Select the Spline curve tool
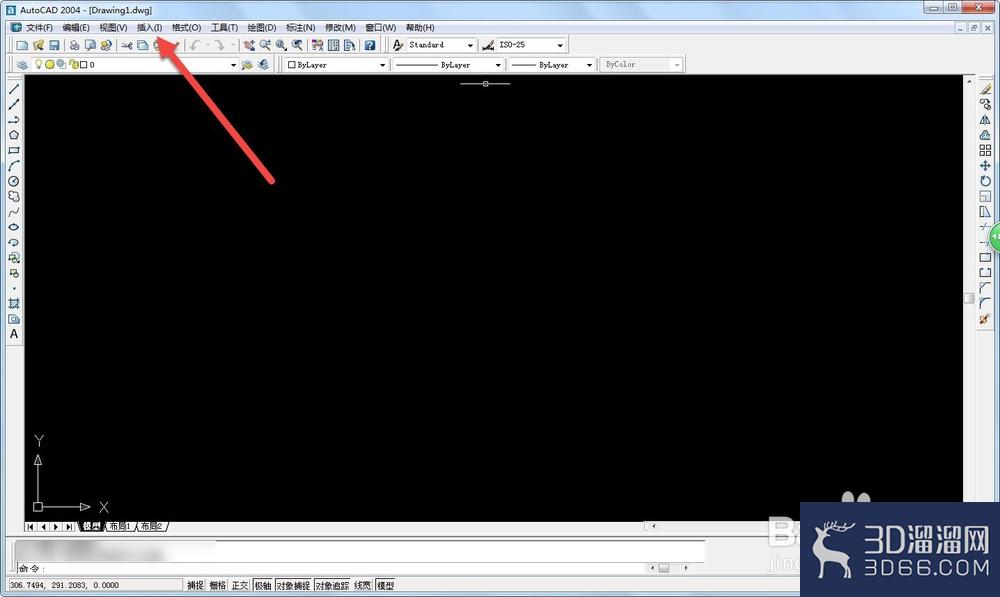The image size is (1000, 597). [13, 212]
